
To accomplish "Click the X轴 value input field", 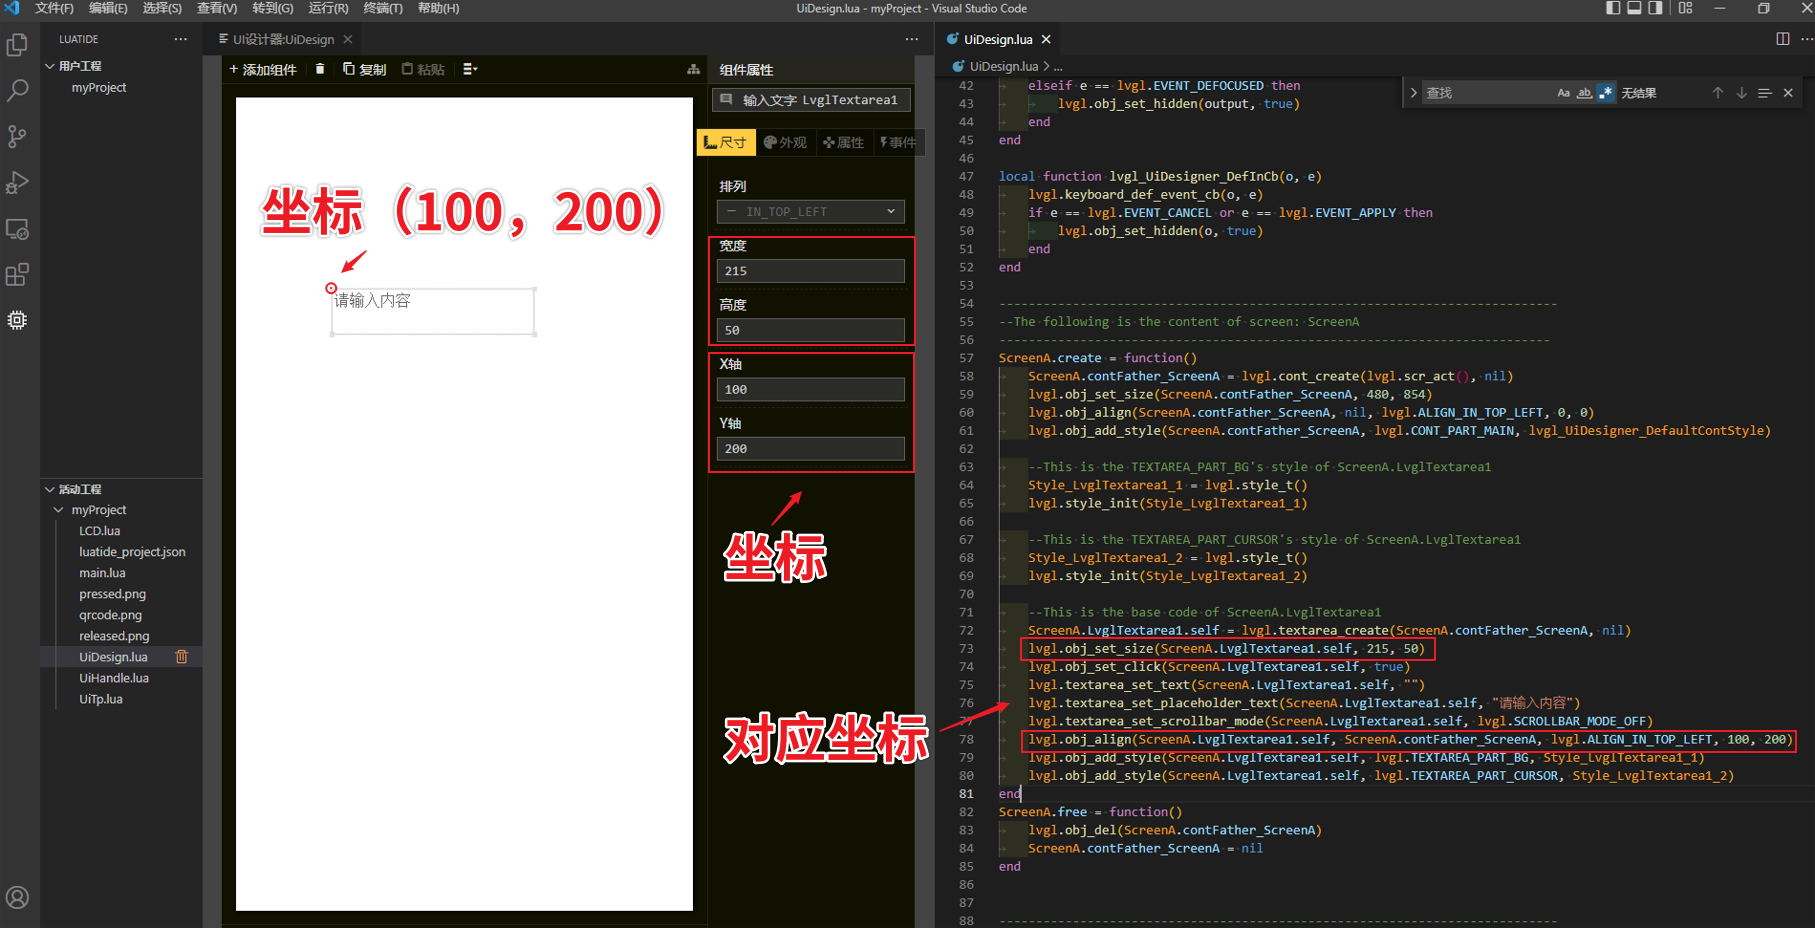I will pyautogui.click(x=811, y=390).
